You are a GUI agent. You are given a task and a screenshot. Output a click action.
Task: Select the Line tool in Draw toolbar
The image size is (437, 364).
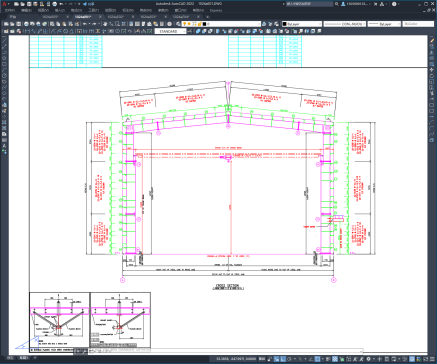[4, 40]
